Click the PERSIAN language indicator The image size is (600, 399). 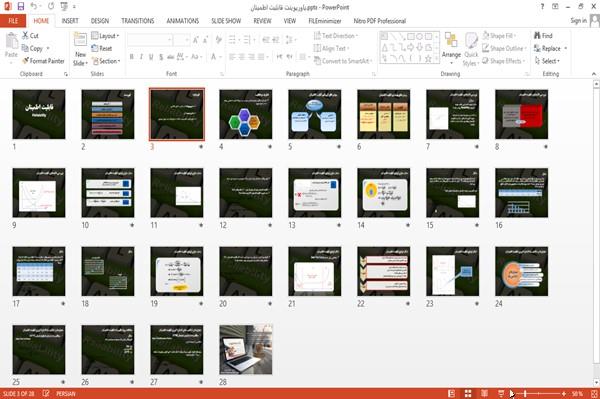tap(66, 393)
